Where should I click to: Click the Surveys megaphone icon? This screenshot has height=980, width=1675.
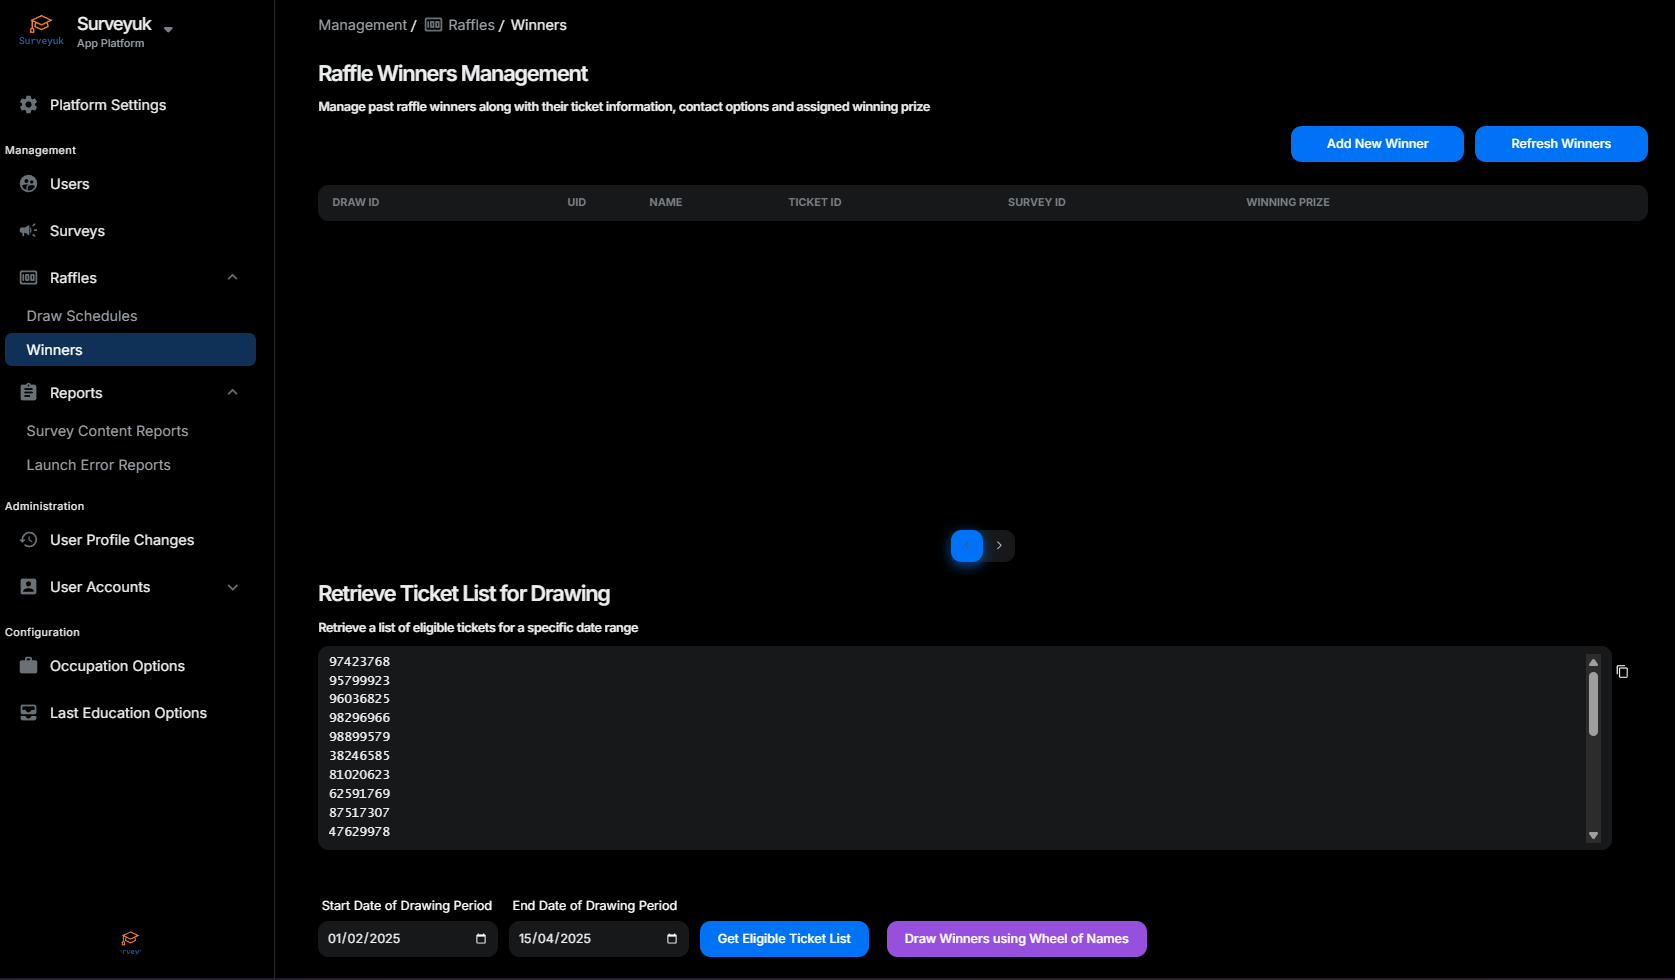point(28,231)
